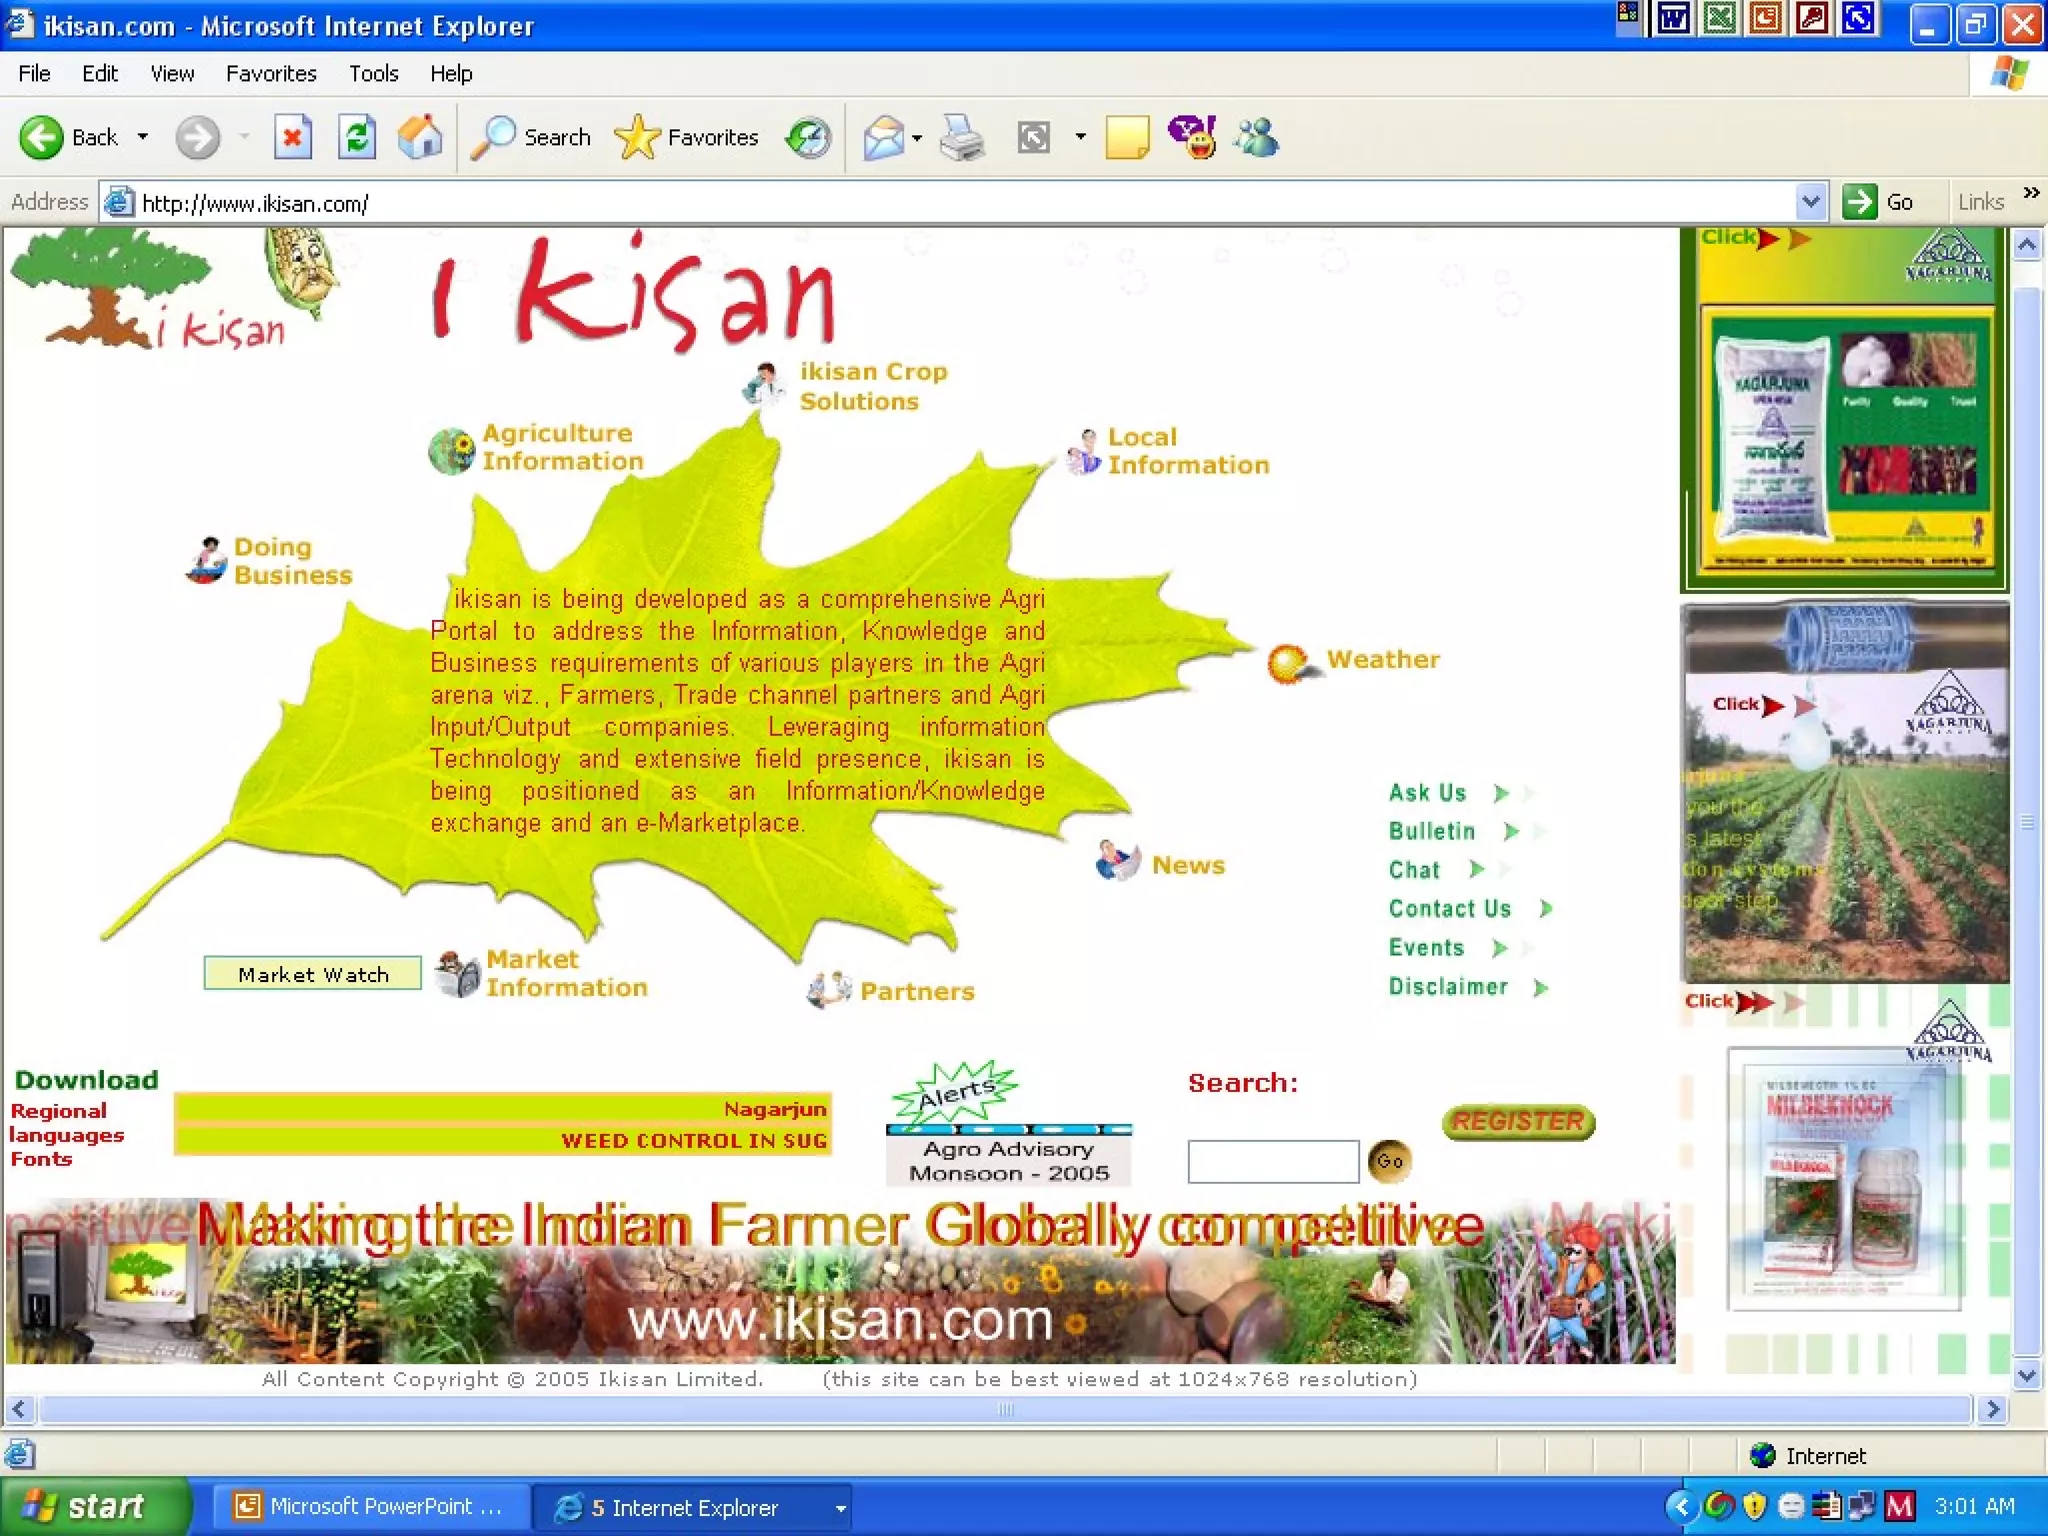Expand the address bar dropdown
Image resolution: width=2048 pixels, height=1536 pixels.
pyautogui.click(x=1810, y=202)
